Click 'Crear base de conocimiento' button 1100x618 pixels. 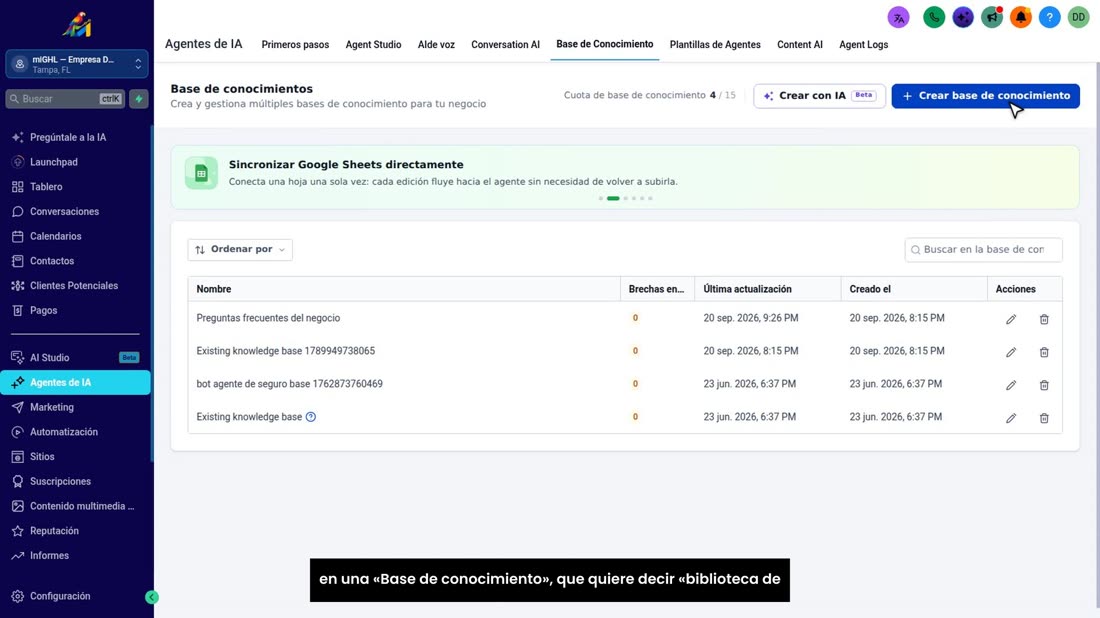coord(986,96)
